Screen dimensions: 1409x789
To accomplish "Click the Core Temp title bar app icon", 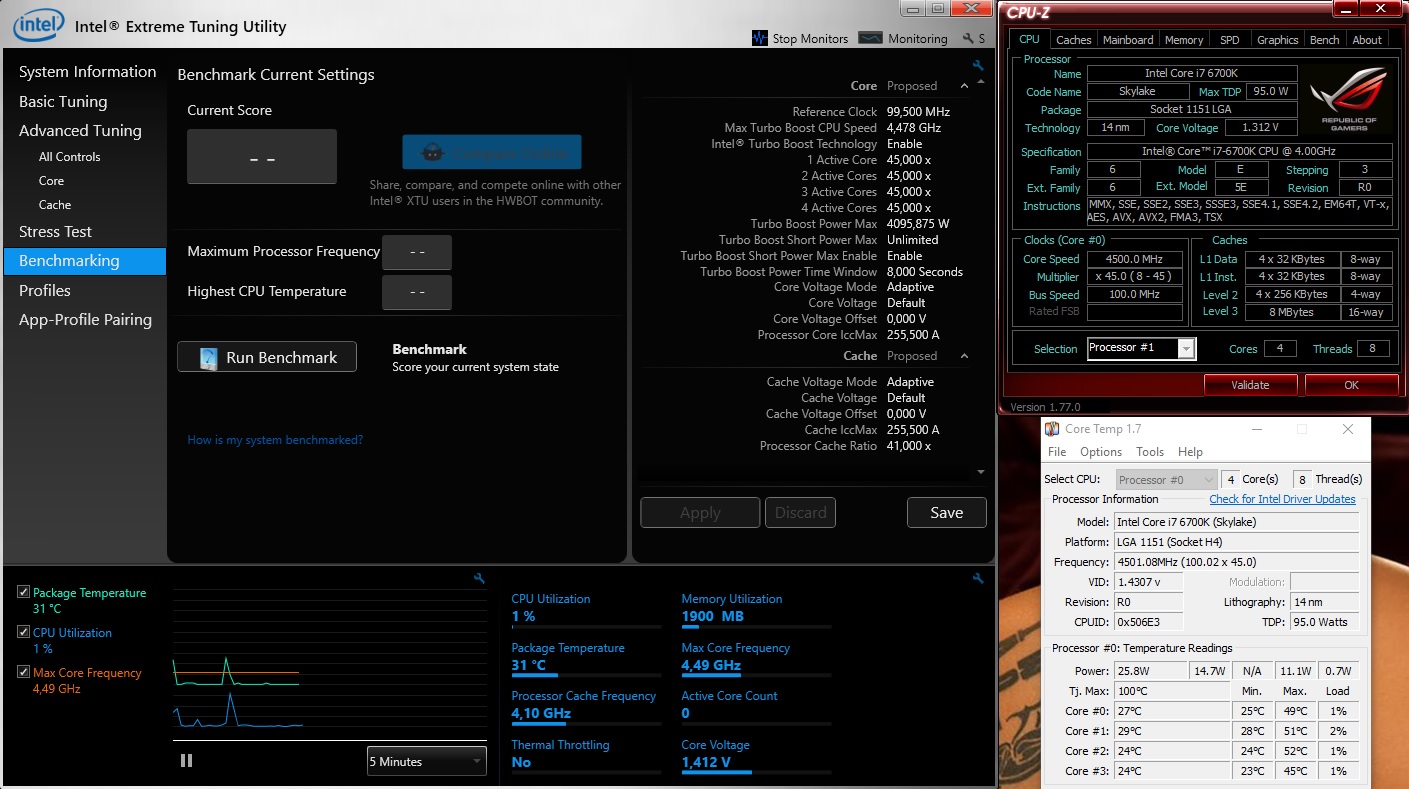I will [1052, 429].
